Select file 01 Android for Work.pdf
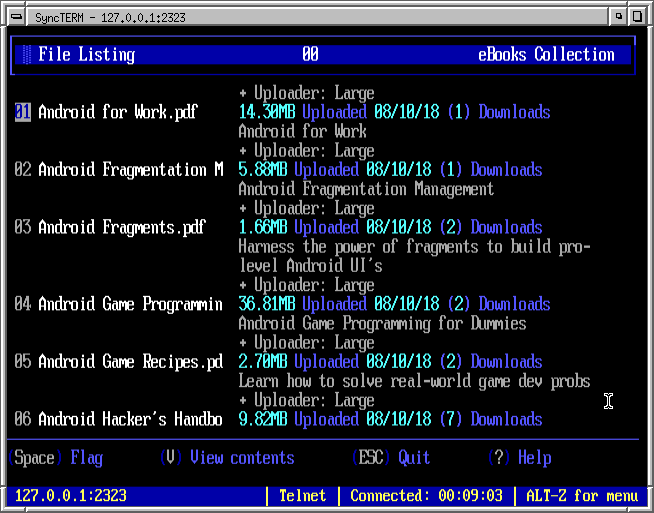This screenshot has height=513, width=654. pos(118,112)
